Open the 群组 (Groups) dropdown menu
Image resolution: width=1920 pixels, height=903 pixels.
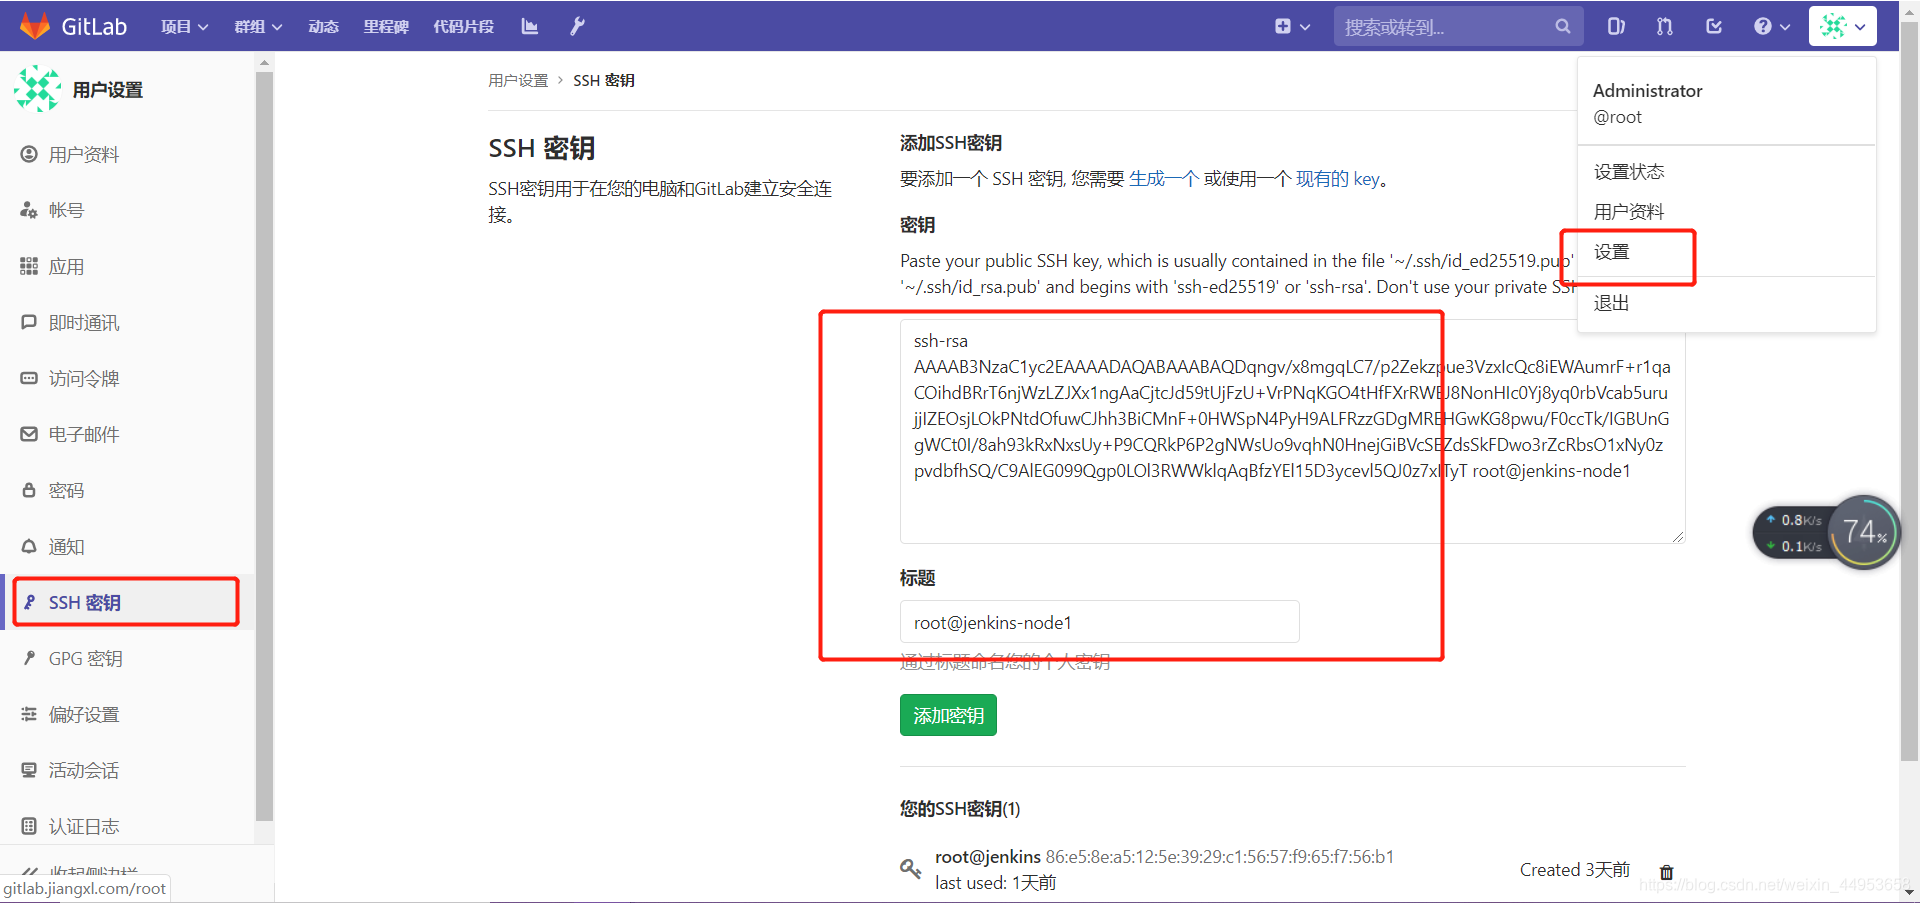pos(258,27)
